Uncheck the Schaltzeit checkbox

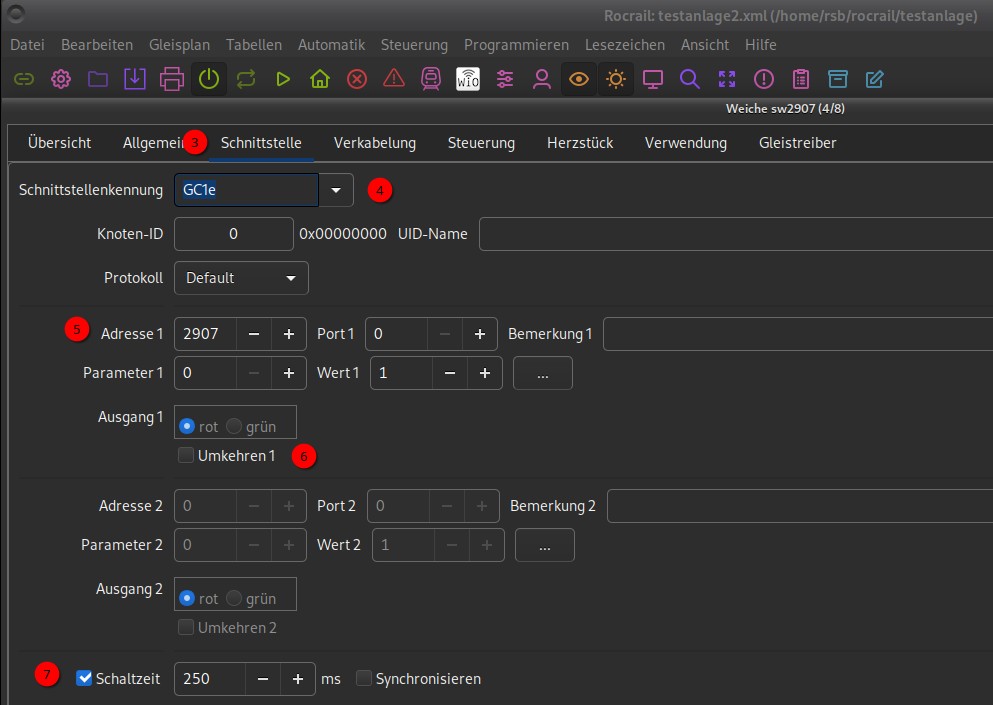coord(85,679)
